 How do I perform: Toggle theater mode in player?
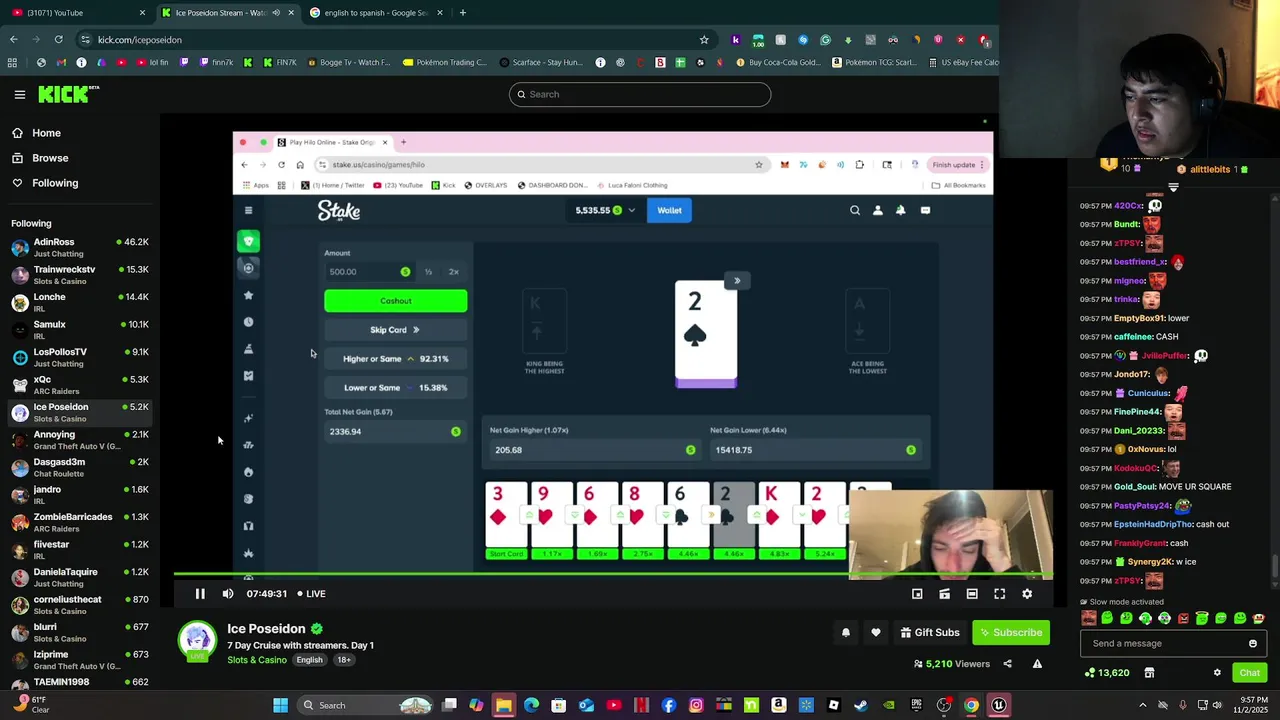coord(972,594)
